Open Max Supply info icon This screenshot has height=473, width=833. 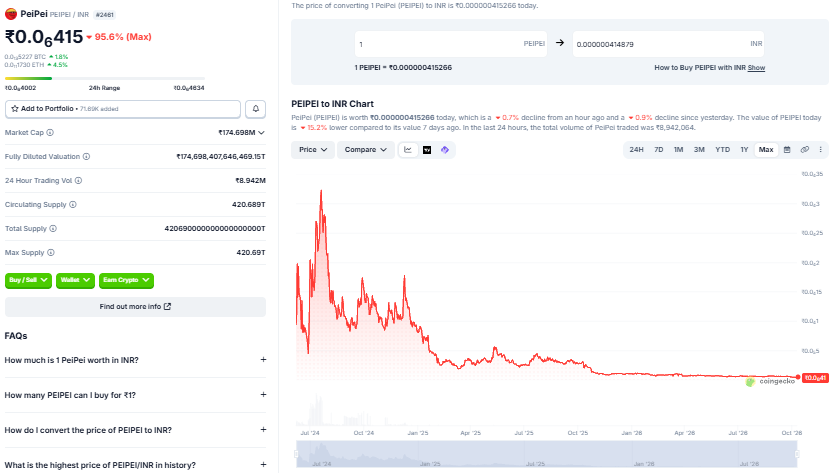click(50, 252)
